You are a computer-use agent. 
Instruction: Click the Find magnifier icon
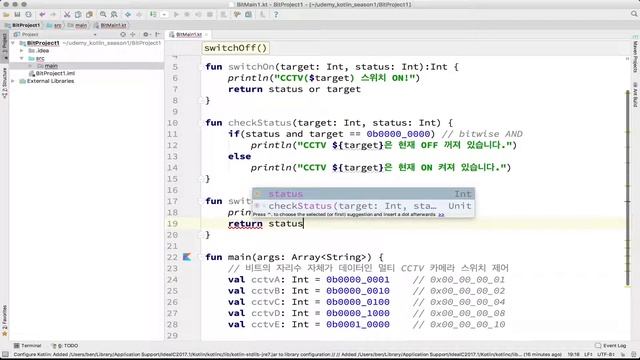click(103, 15)
